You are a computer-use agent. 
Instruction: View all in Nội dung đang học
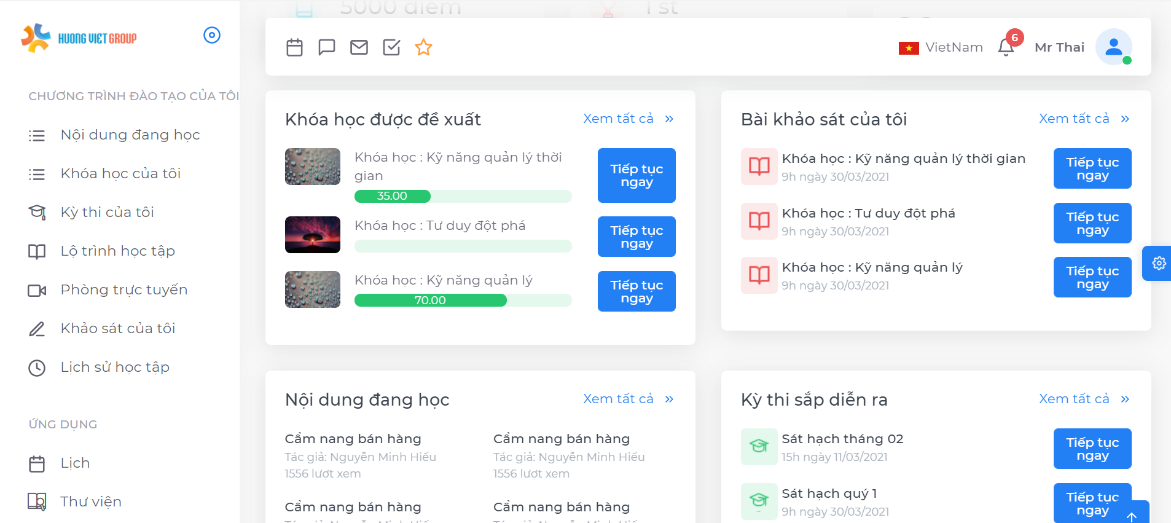click(x=628, y=399)
